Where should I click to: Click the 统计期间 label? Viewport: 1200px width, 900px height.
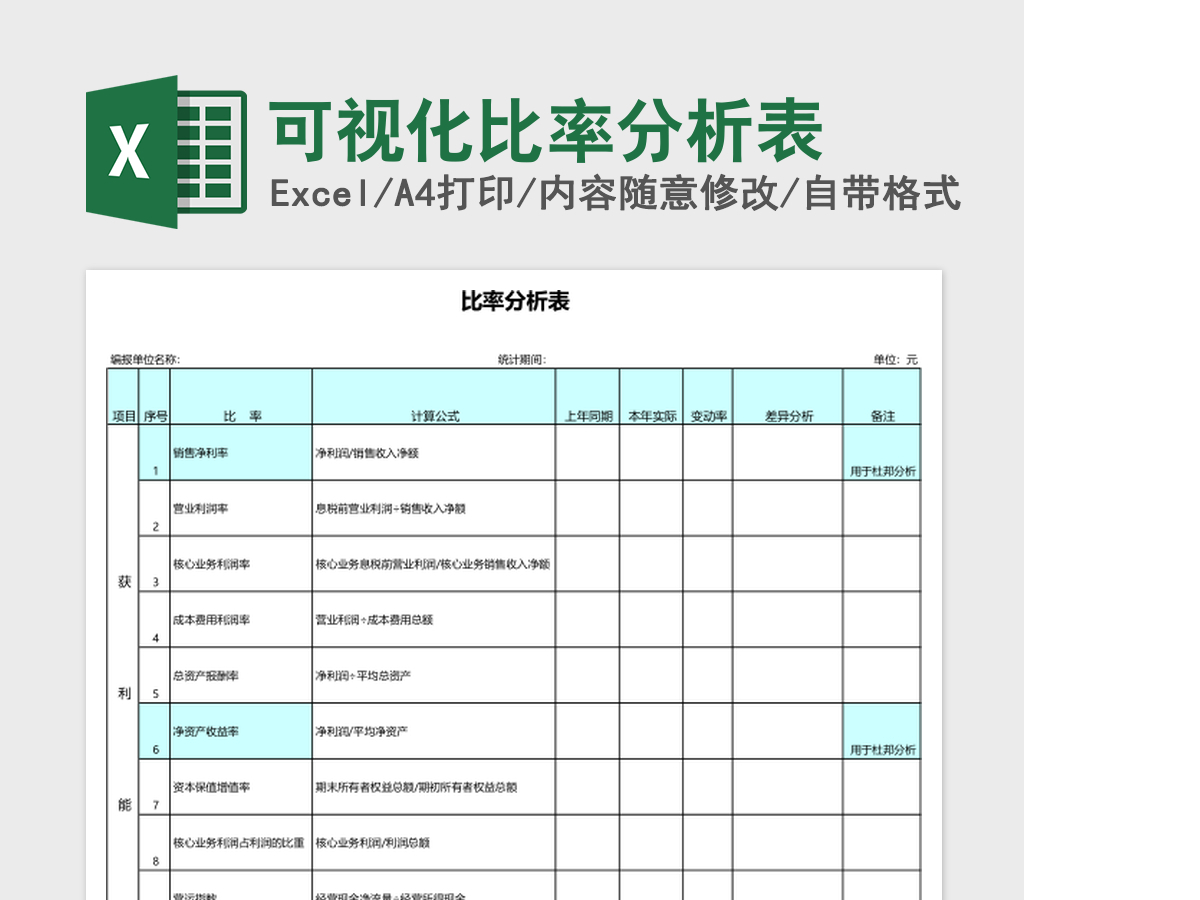[x=522, y=359]
